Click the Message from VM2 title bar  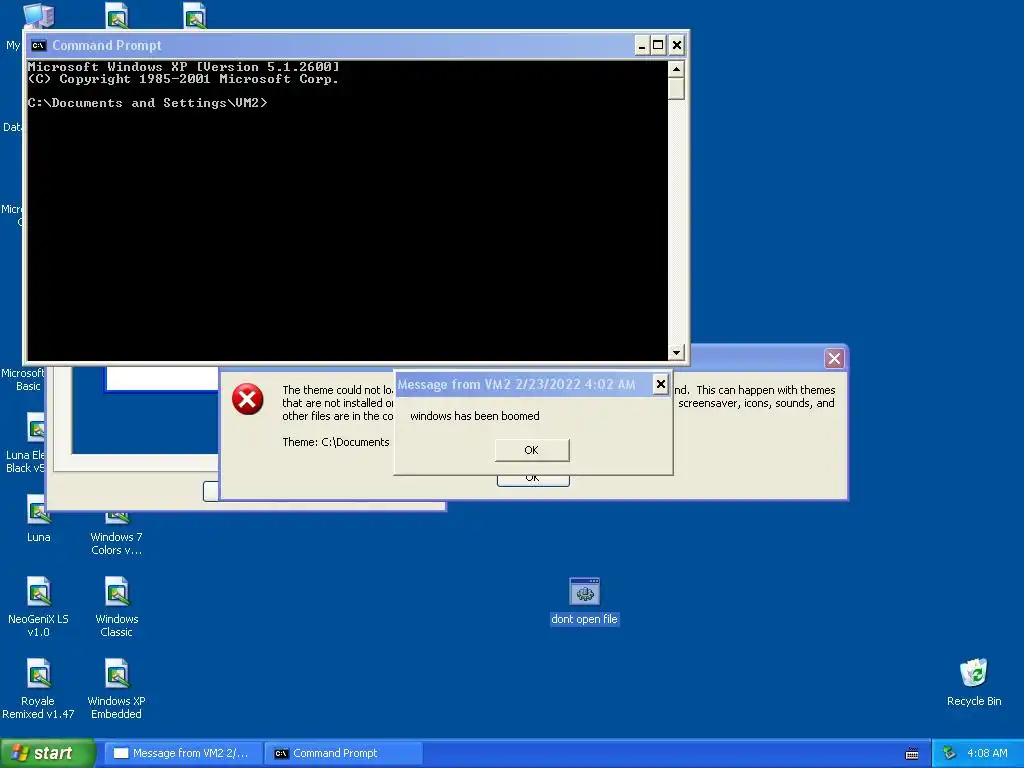pyautogui.click(x=524, y=384)
